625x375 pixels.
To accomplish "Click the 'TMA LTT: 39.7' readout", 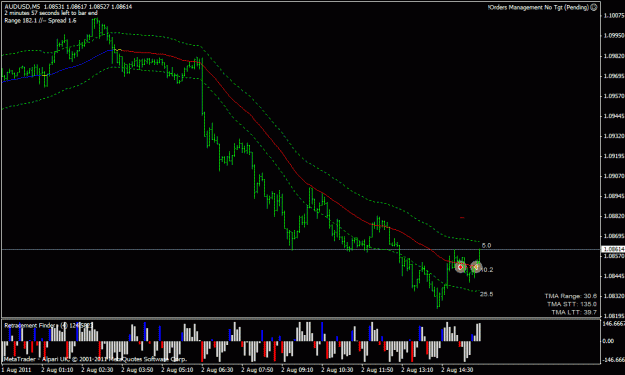I will click(x=574, y=312).
